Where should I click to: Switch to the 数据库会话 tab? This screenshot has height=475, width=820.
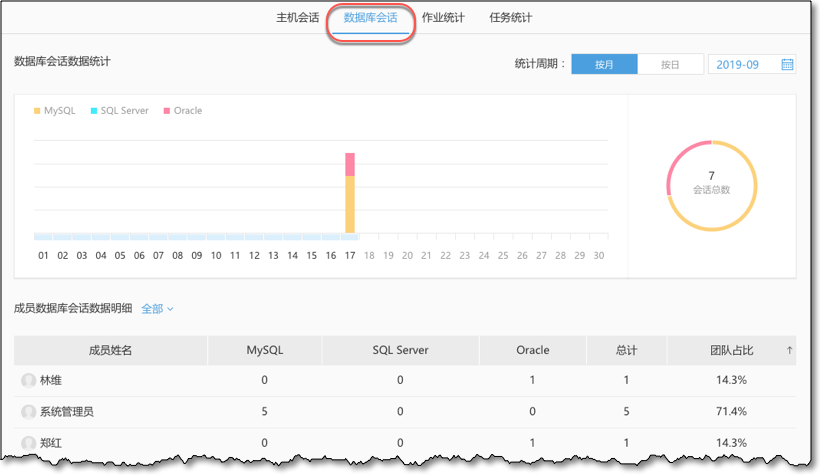pos(370,18)
